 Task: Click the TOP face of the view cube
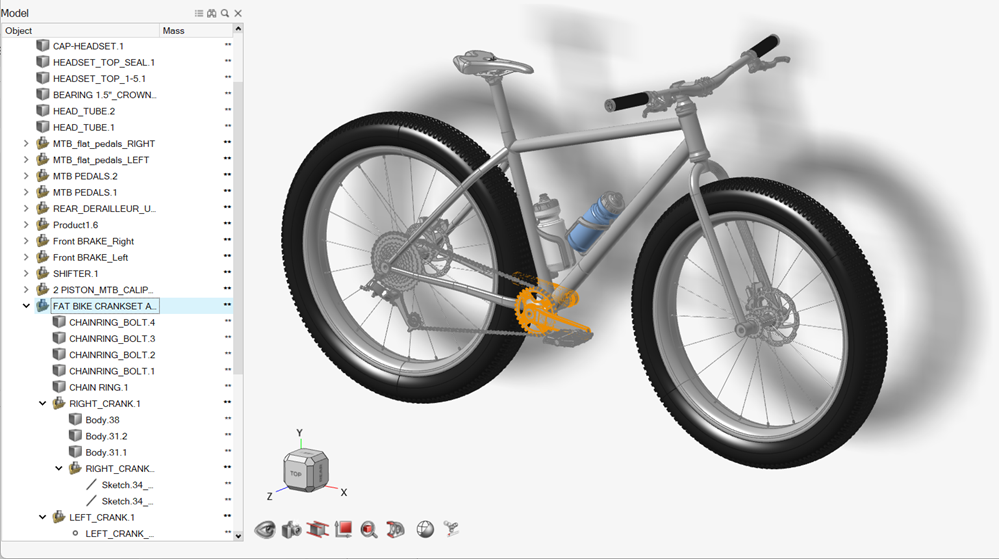pos(296,474)
